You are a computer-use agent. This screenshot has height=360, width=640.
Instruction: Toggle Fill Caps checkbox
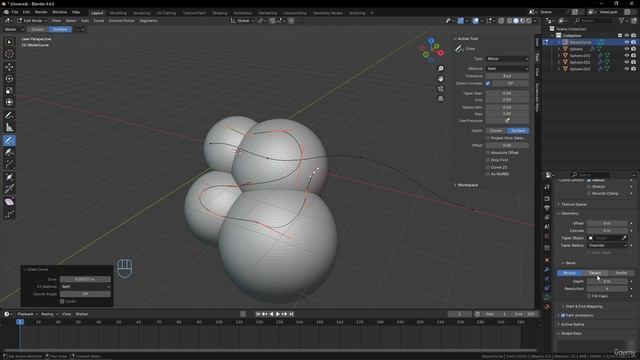coord(589,296)
